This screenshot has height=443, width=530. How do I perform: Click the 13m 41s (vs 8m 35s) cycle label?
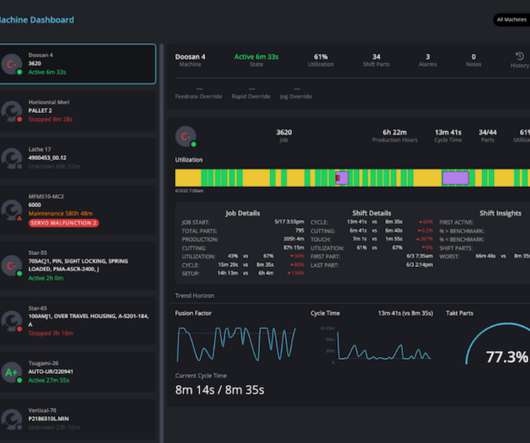point(405,313)
